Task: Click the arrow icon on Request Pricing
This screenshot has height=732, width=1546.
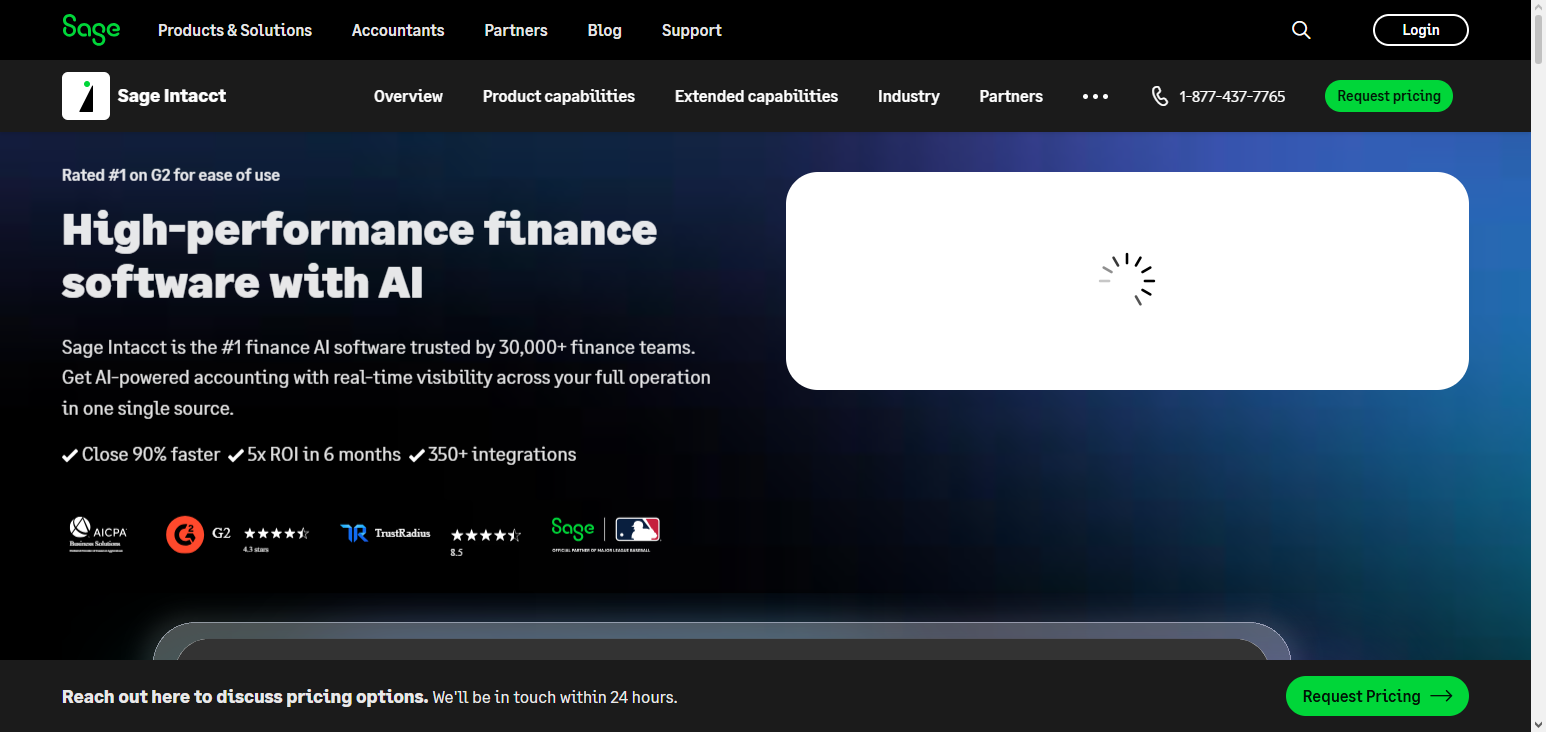Action: [x=1440, y=696]
